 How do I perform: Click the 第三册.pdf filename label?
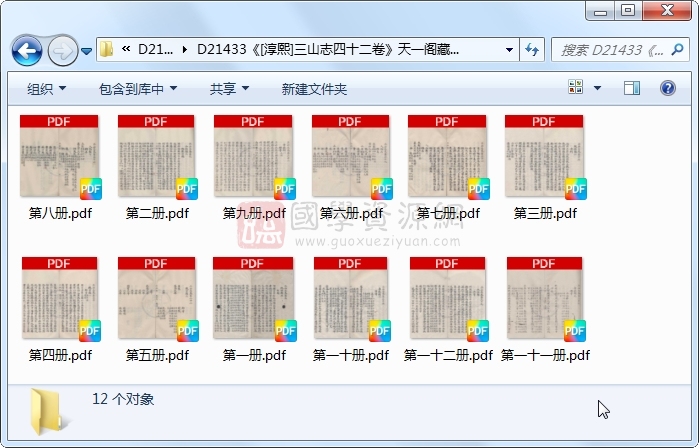tap(545, 214)
